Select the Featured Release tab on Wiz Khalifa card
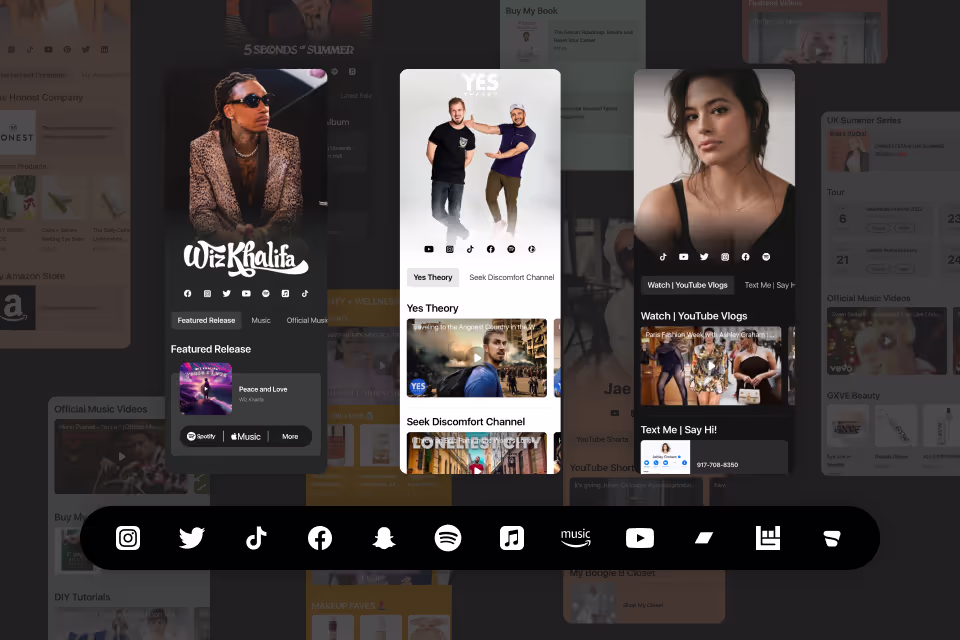This screenshot has width=960, height=640. [206, 320]
